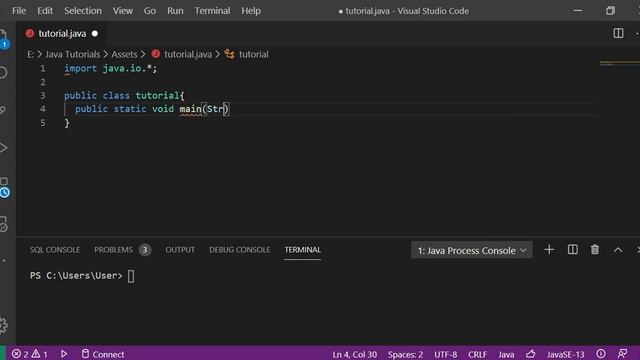Select language mode Java in status bar
Viewport: 640px width, 360px height.
(x=506, y=354)
